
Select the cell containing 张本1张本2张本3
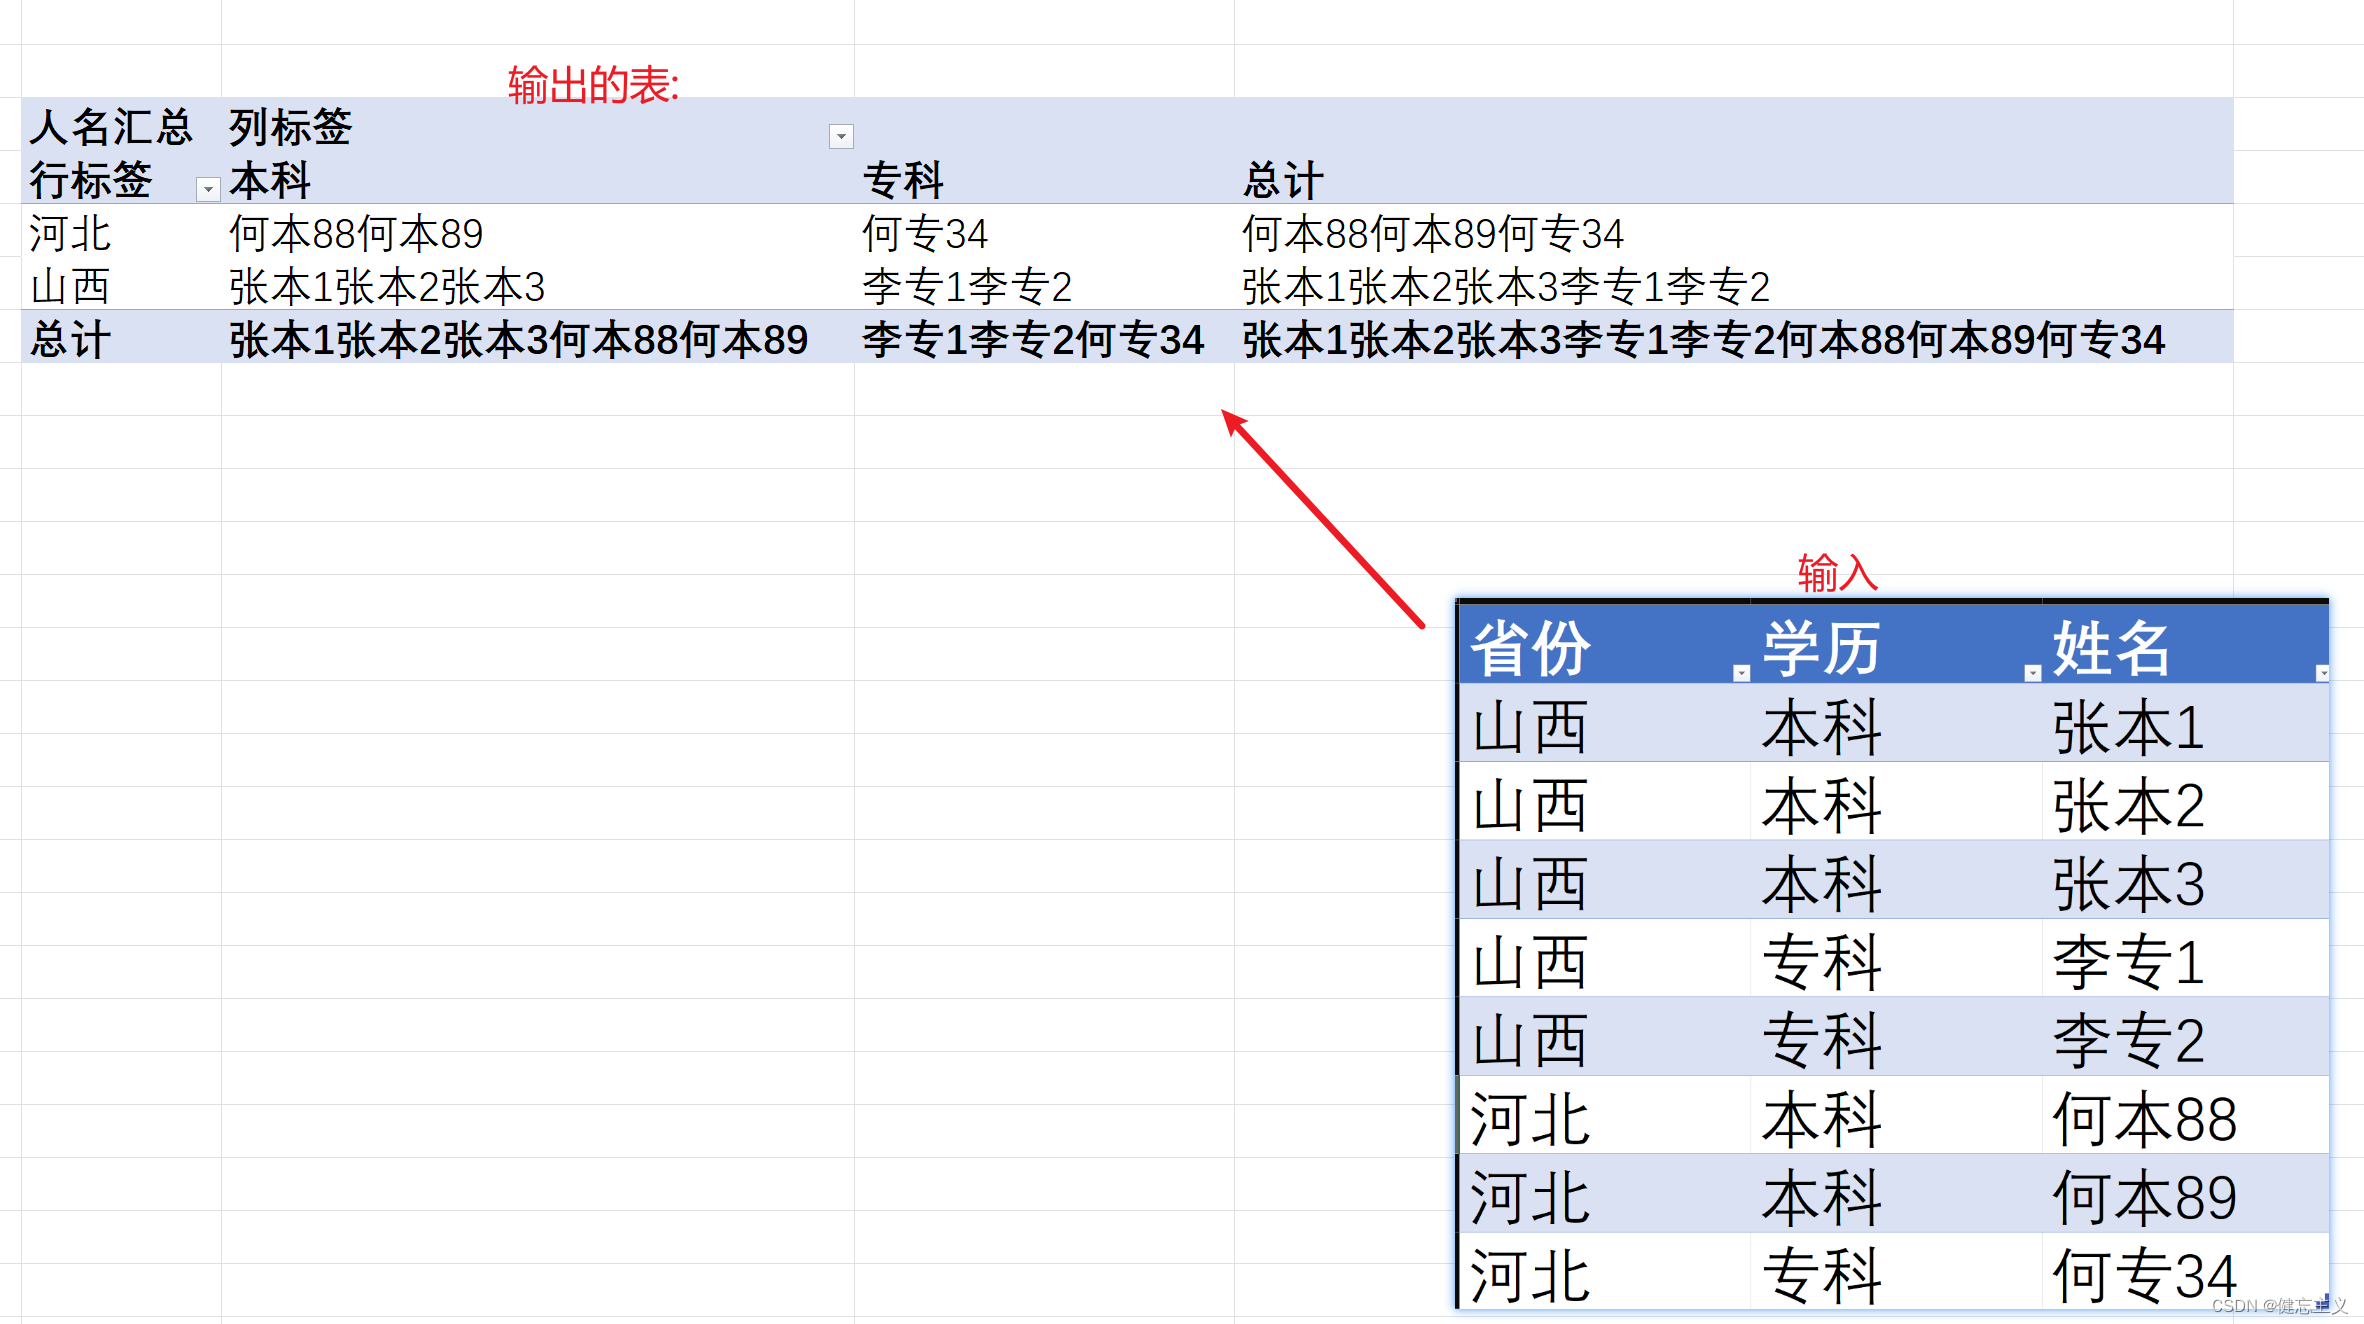(385, 286)
